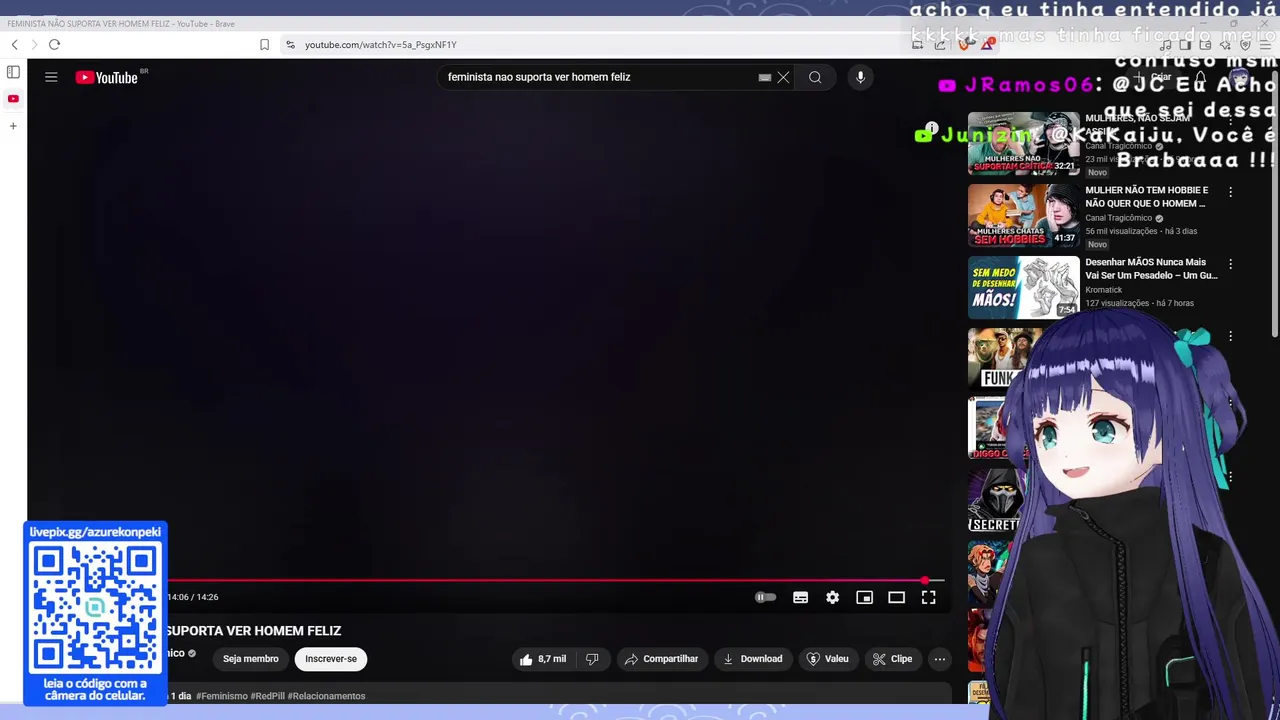The height and width of the screenshot is (720, 1280).
Task: Open #Feminismo hashtag link
Action: pyautogui.click(x=222, y=696)
